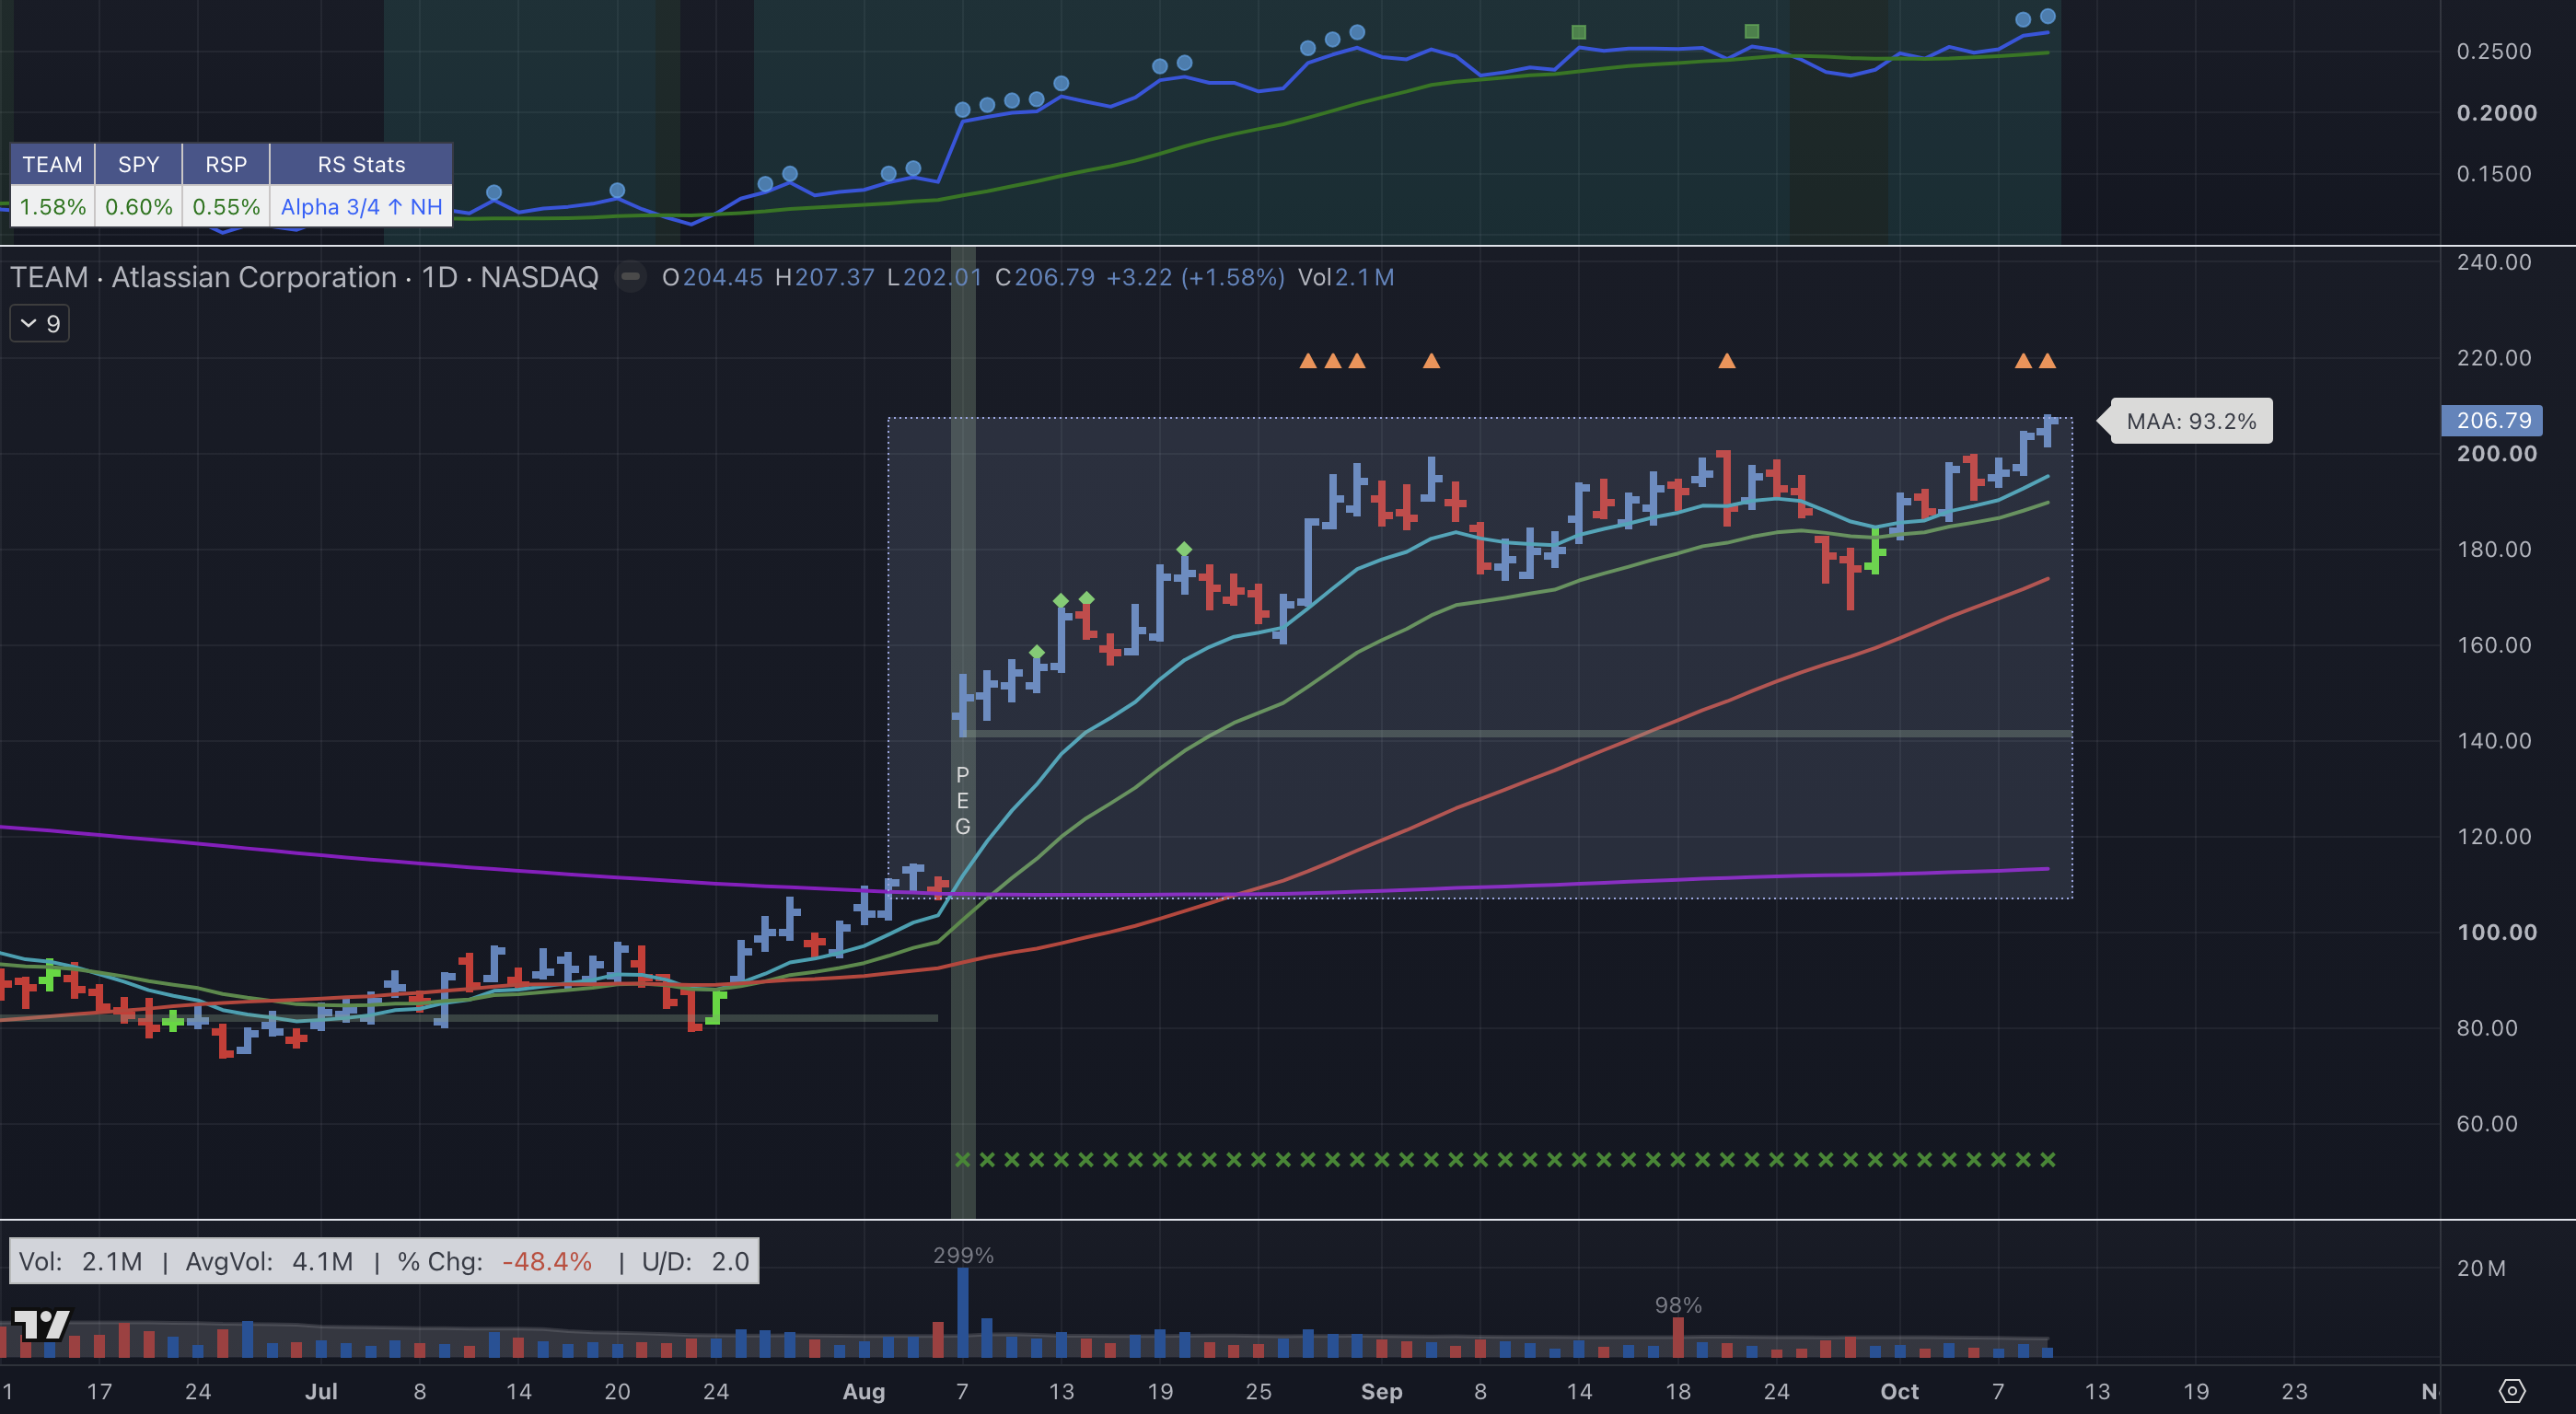Click the Jul label on time axis
Image resolution: width=2576 pixels, height=1414 pixels.
click(321, 1391)
